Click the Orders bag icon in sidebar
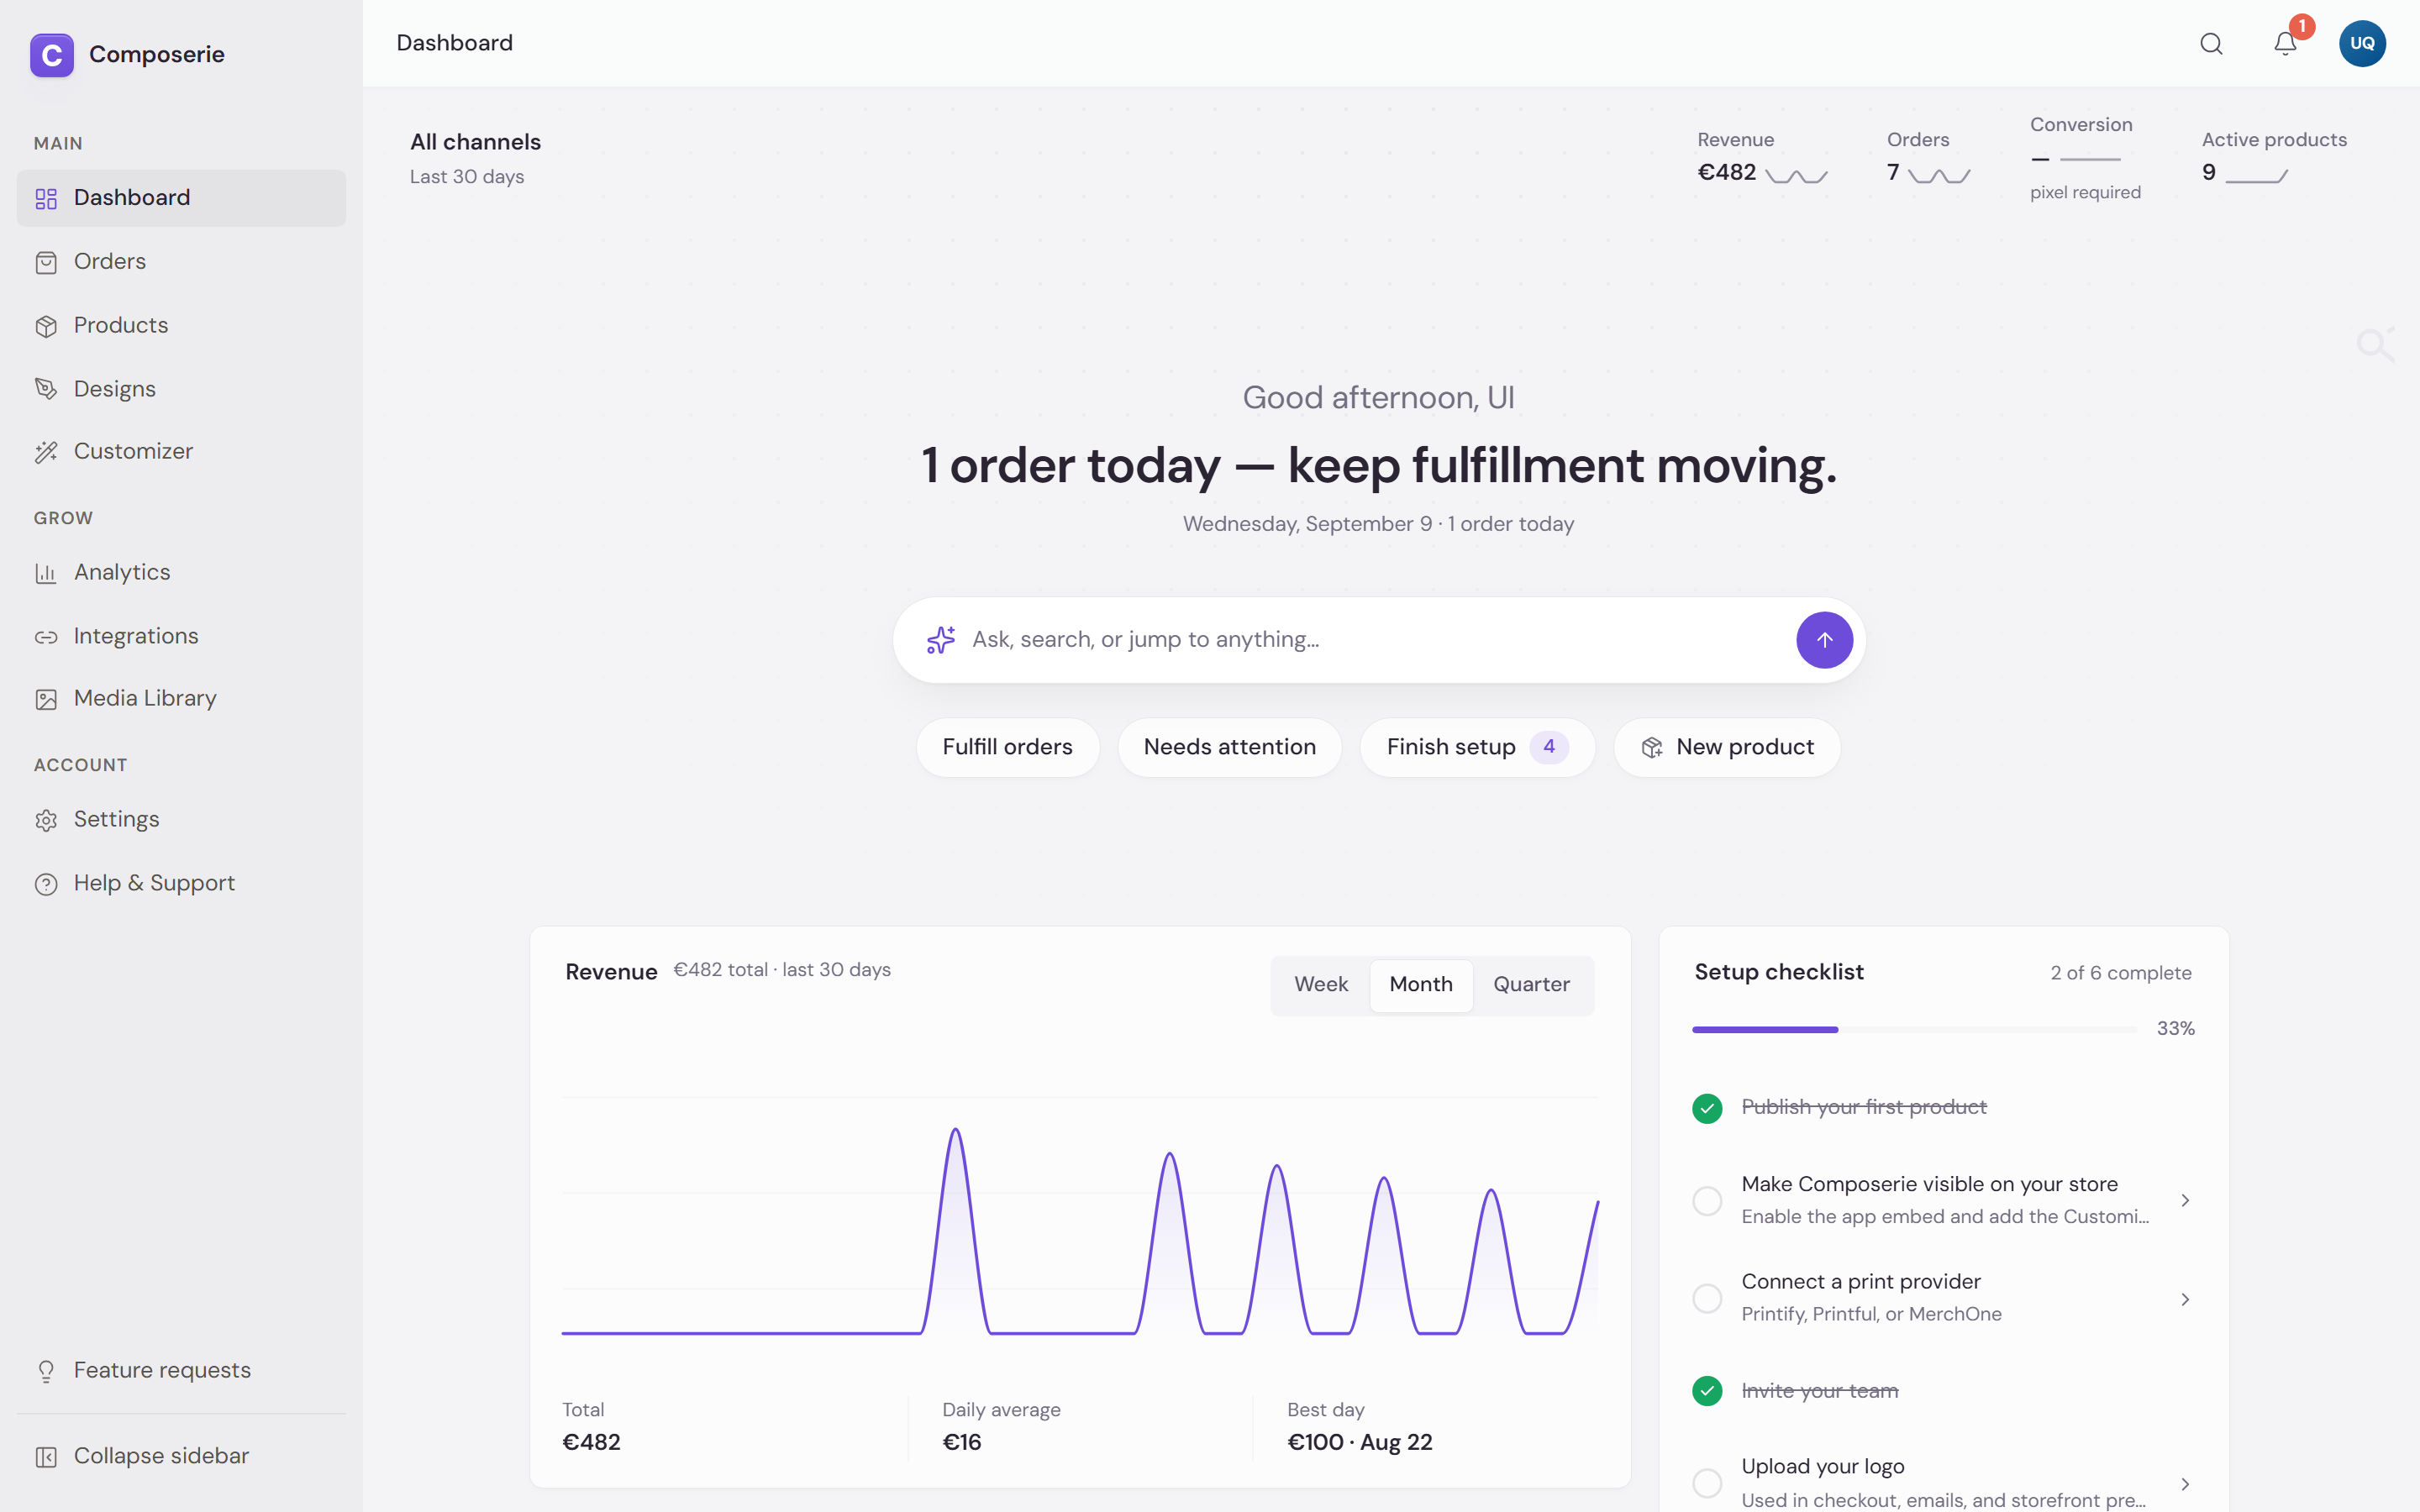The height and width of the screenshot is (1512, 2420). point(46,262)
